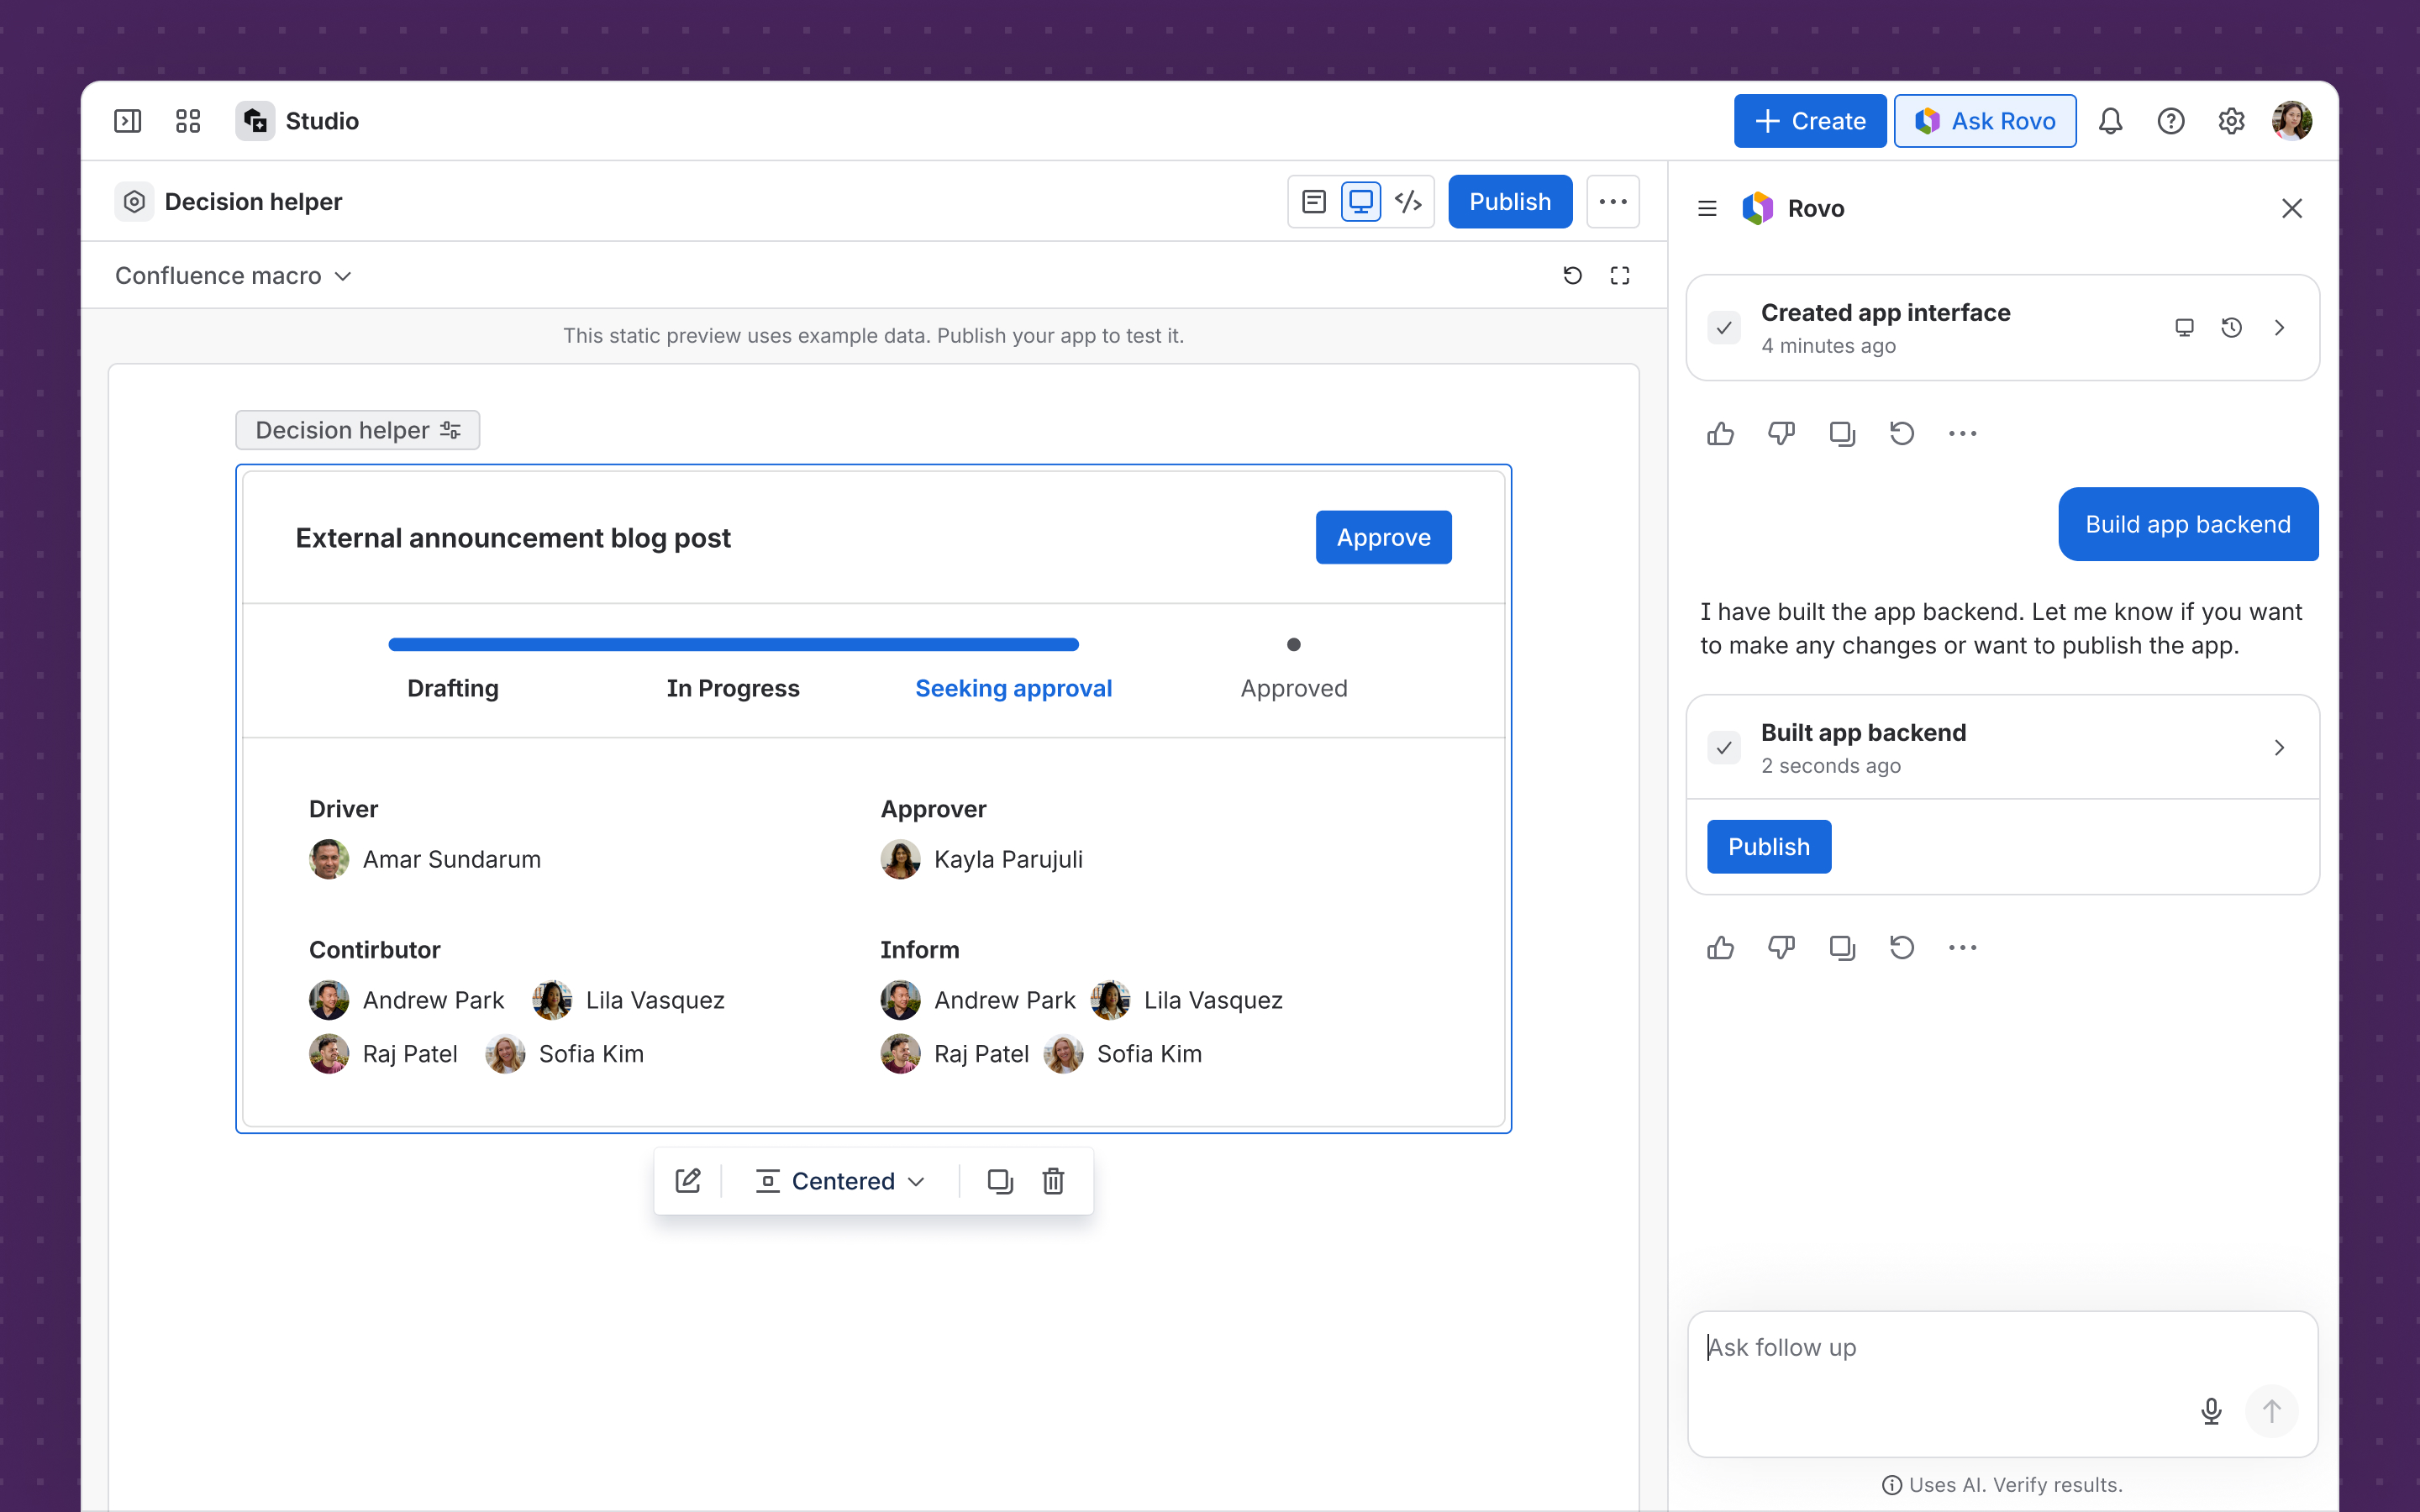Screen dimensions: 2420x1512
Task: Open the more options menu beside Publish
Action: tap(1613, 202)
